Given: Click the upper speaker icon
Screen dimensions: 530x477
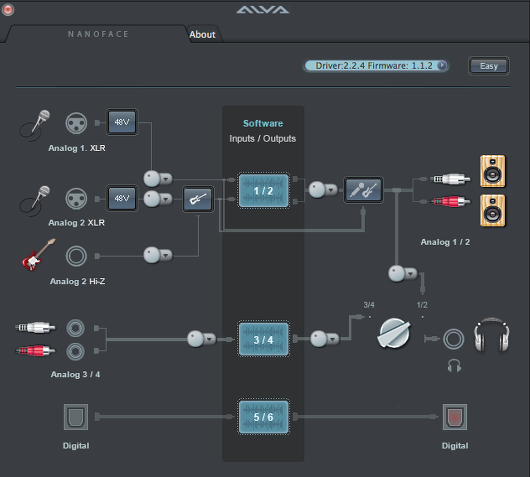Looking at the screenshot, I should coord(492,171).
